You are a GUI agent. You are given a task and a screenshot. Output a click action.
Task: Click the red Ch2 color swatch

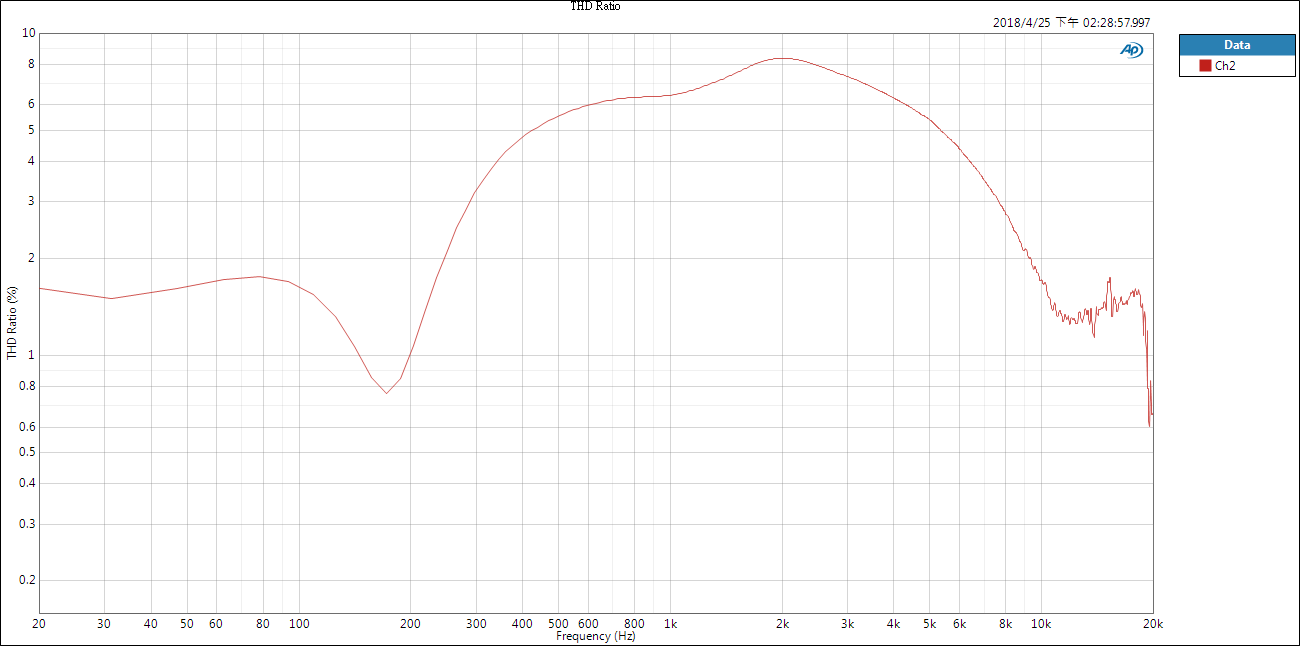[x=1205, y=65]
